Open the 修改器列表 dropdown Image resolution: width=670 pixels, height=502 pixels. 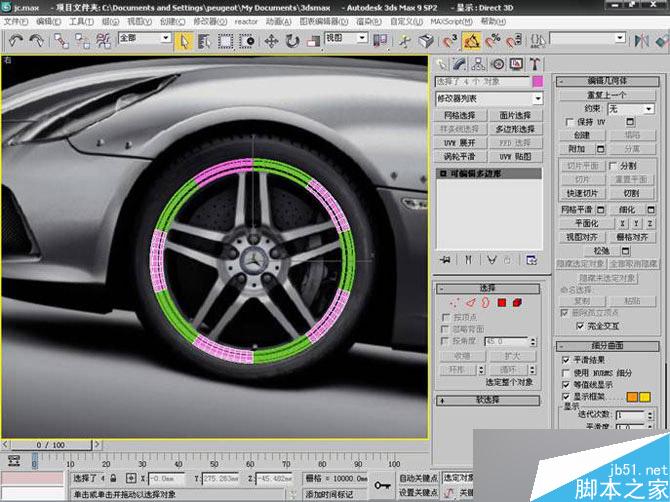point(488,99)
